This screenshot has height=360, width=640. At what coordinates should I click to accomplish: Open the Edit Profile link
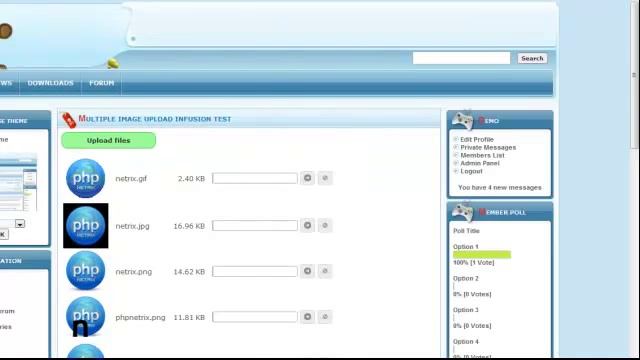tap(477, 139)
